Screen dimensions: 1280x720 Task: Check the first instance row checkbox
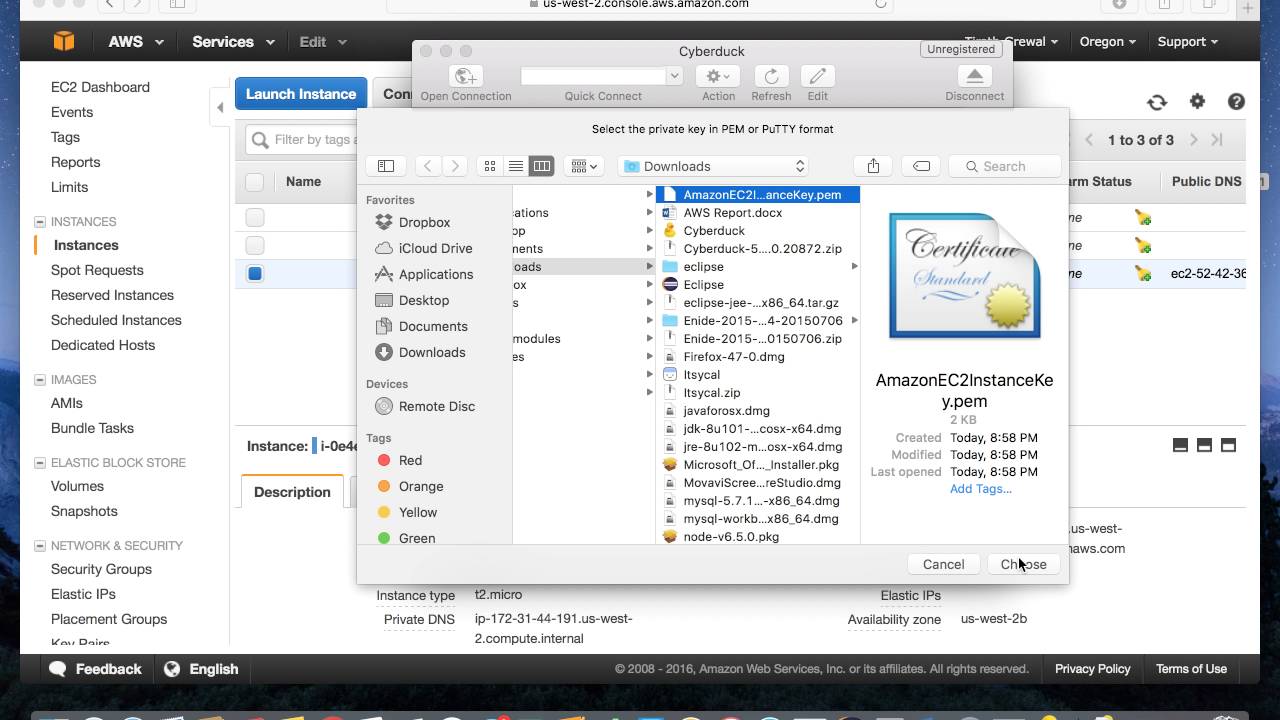(x=255, y=217)
